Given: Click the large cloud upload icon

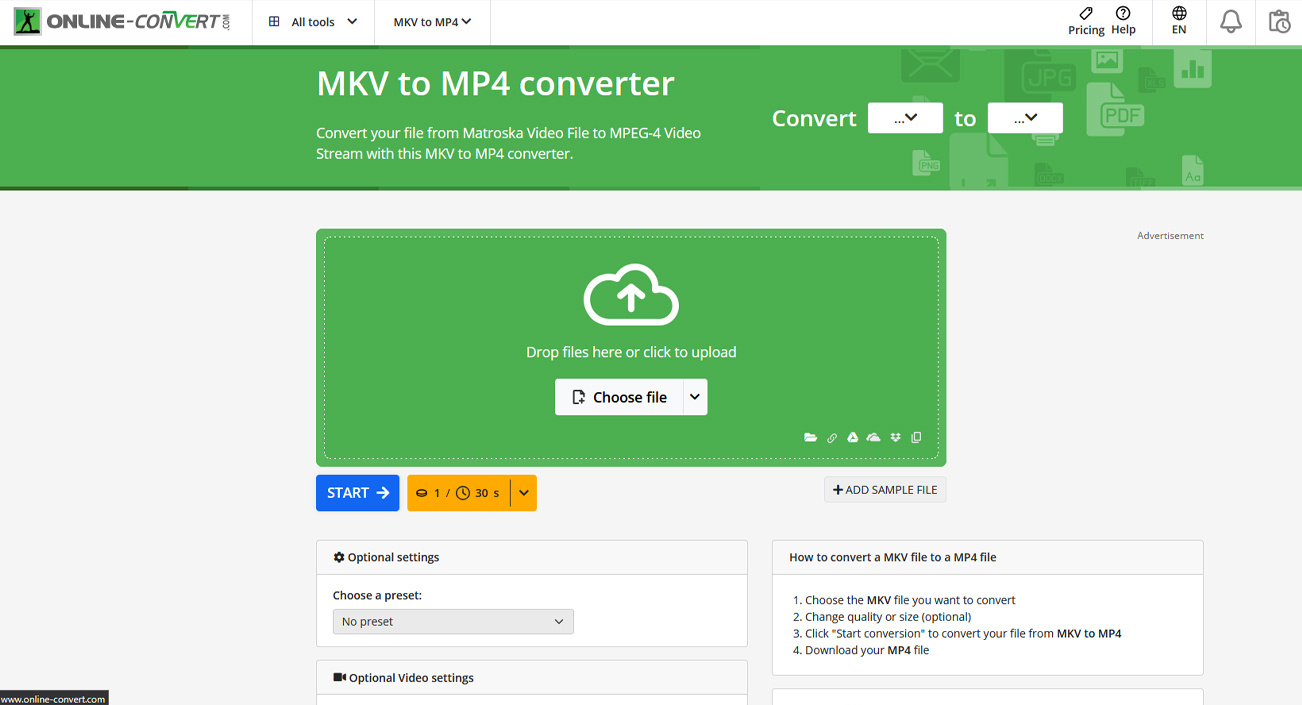Looking at the screenshot, I should 631,295.
